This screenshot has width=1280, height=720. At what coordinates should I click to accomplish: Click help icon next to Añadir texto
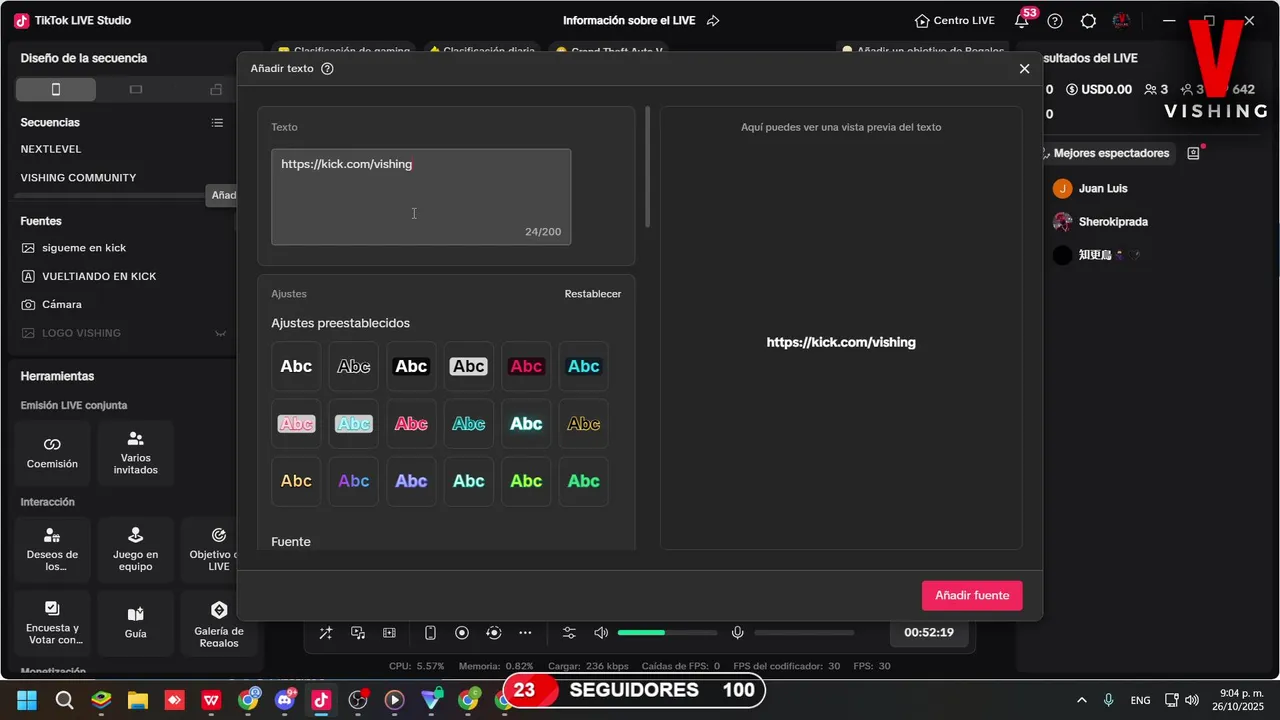(327, 69)
